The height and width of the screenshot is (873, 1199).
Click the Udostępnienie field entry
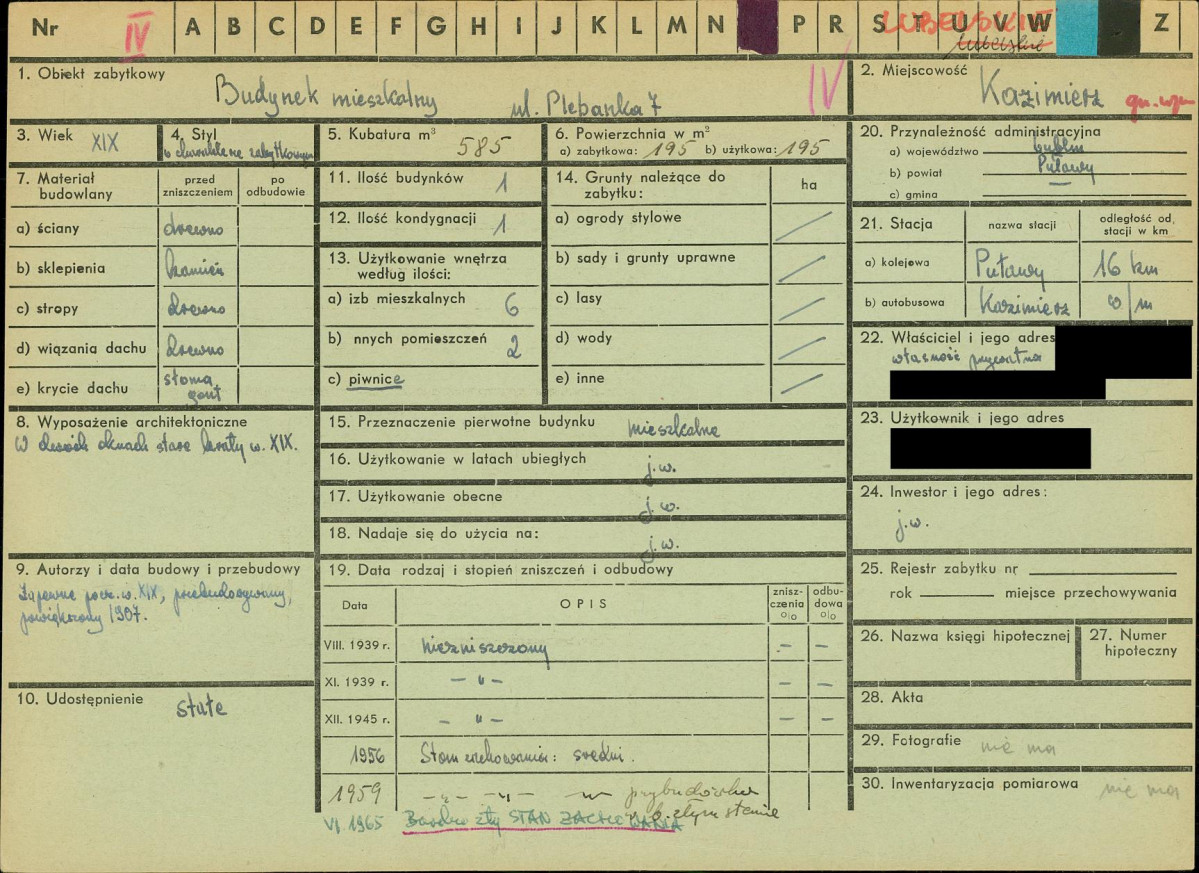tap(201, 708)
